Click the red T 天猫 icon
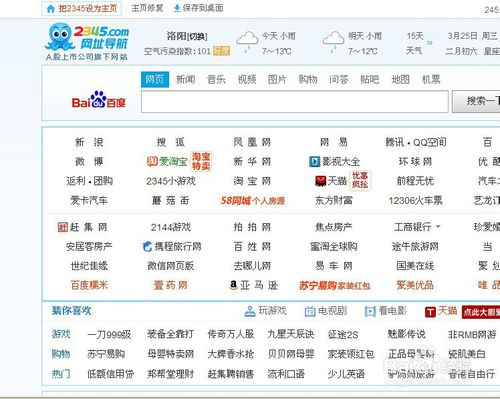The height and width of the screenshot is (399, 500). coord(430,312)
